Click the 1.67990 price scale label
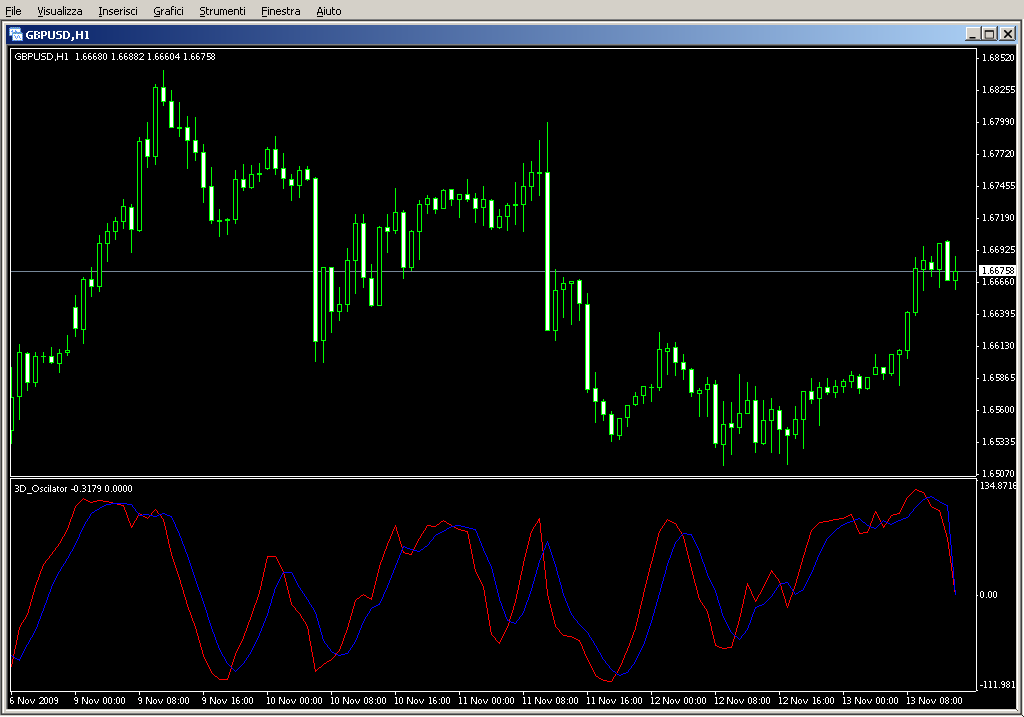The image size is (1024, 717). point(999,121)
